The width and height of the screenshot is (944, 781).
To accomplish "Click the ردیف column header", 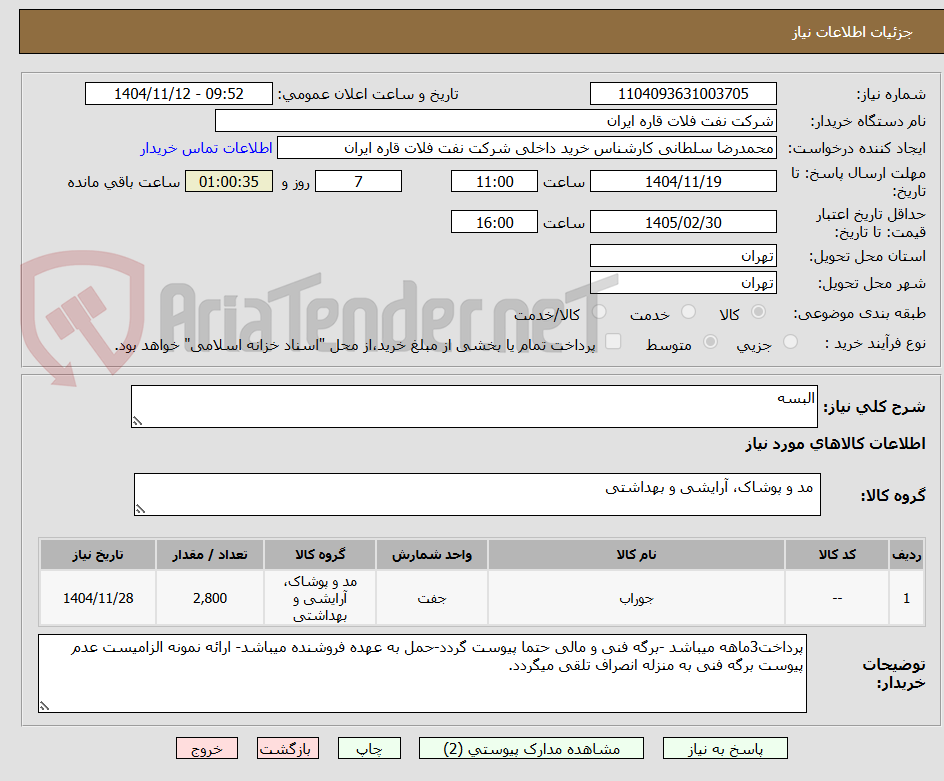I will click(x=907, y=555).
